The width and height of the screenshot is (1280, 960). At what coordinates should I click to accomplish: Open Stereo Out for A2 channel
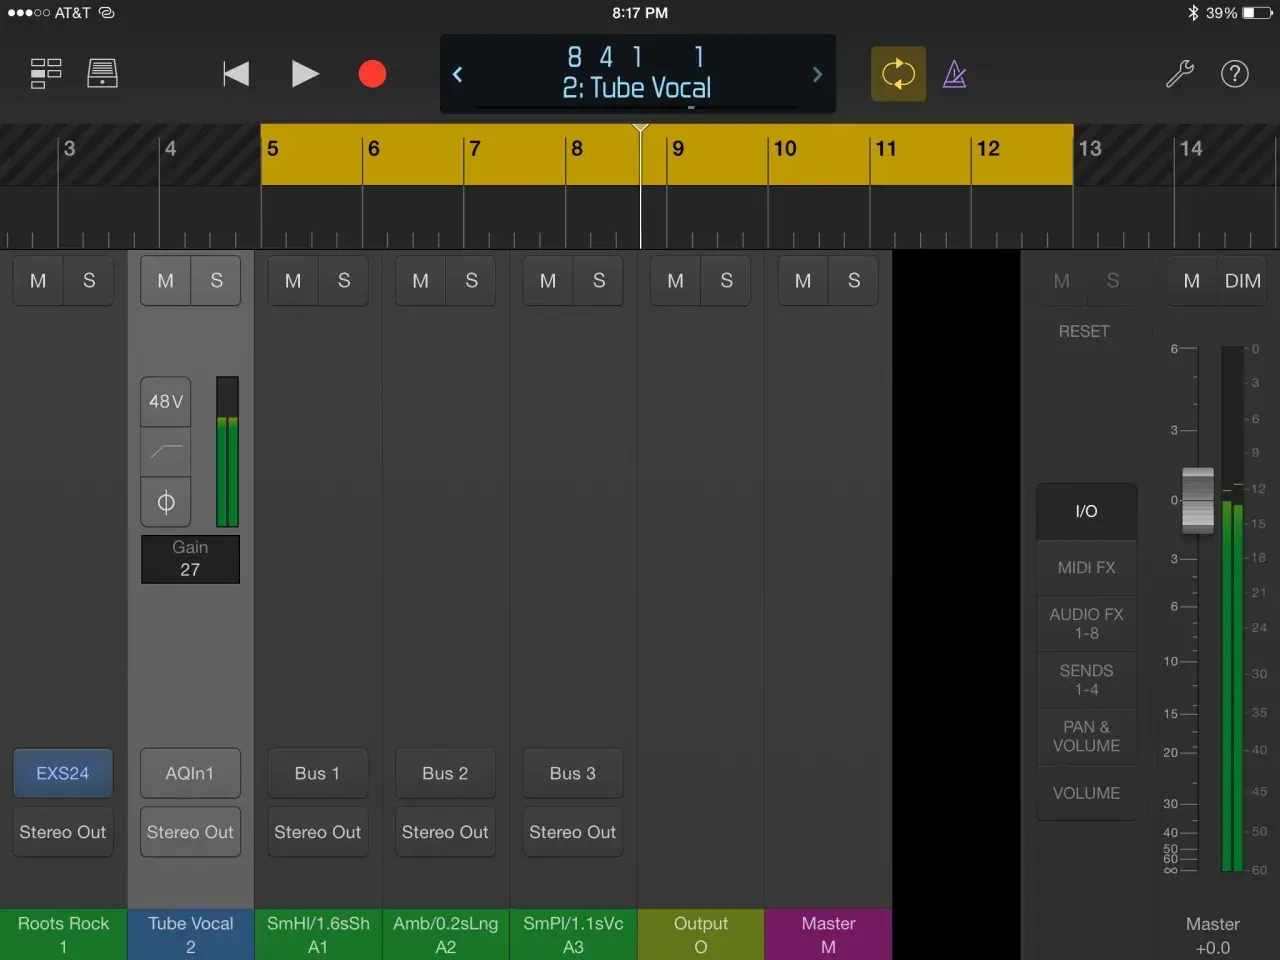point(445,832)
